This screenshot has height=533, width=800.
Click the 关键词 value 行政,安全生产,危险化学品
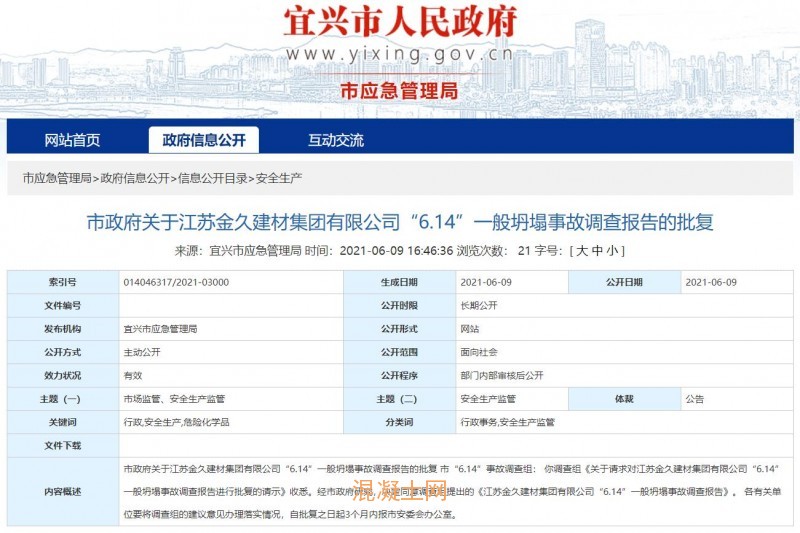click(176, 422)
